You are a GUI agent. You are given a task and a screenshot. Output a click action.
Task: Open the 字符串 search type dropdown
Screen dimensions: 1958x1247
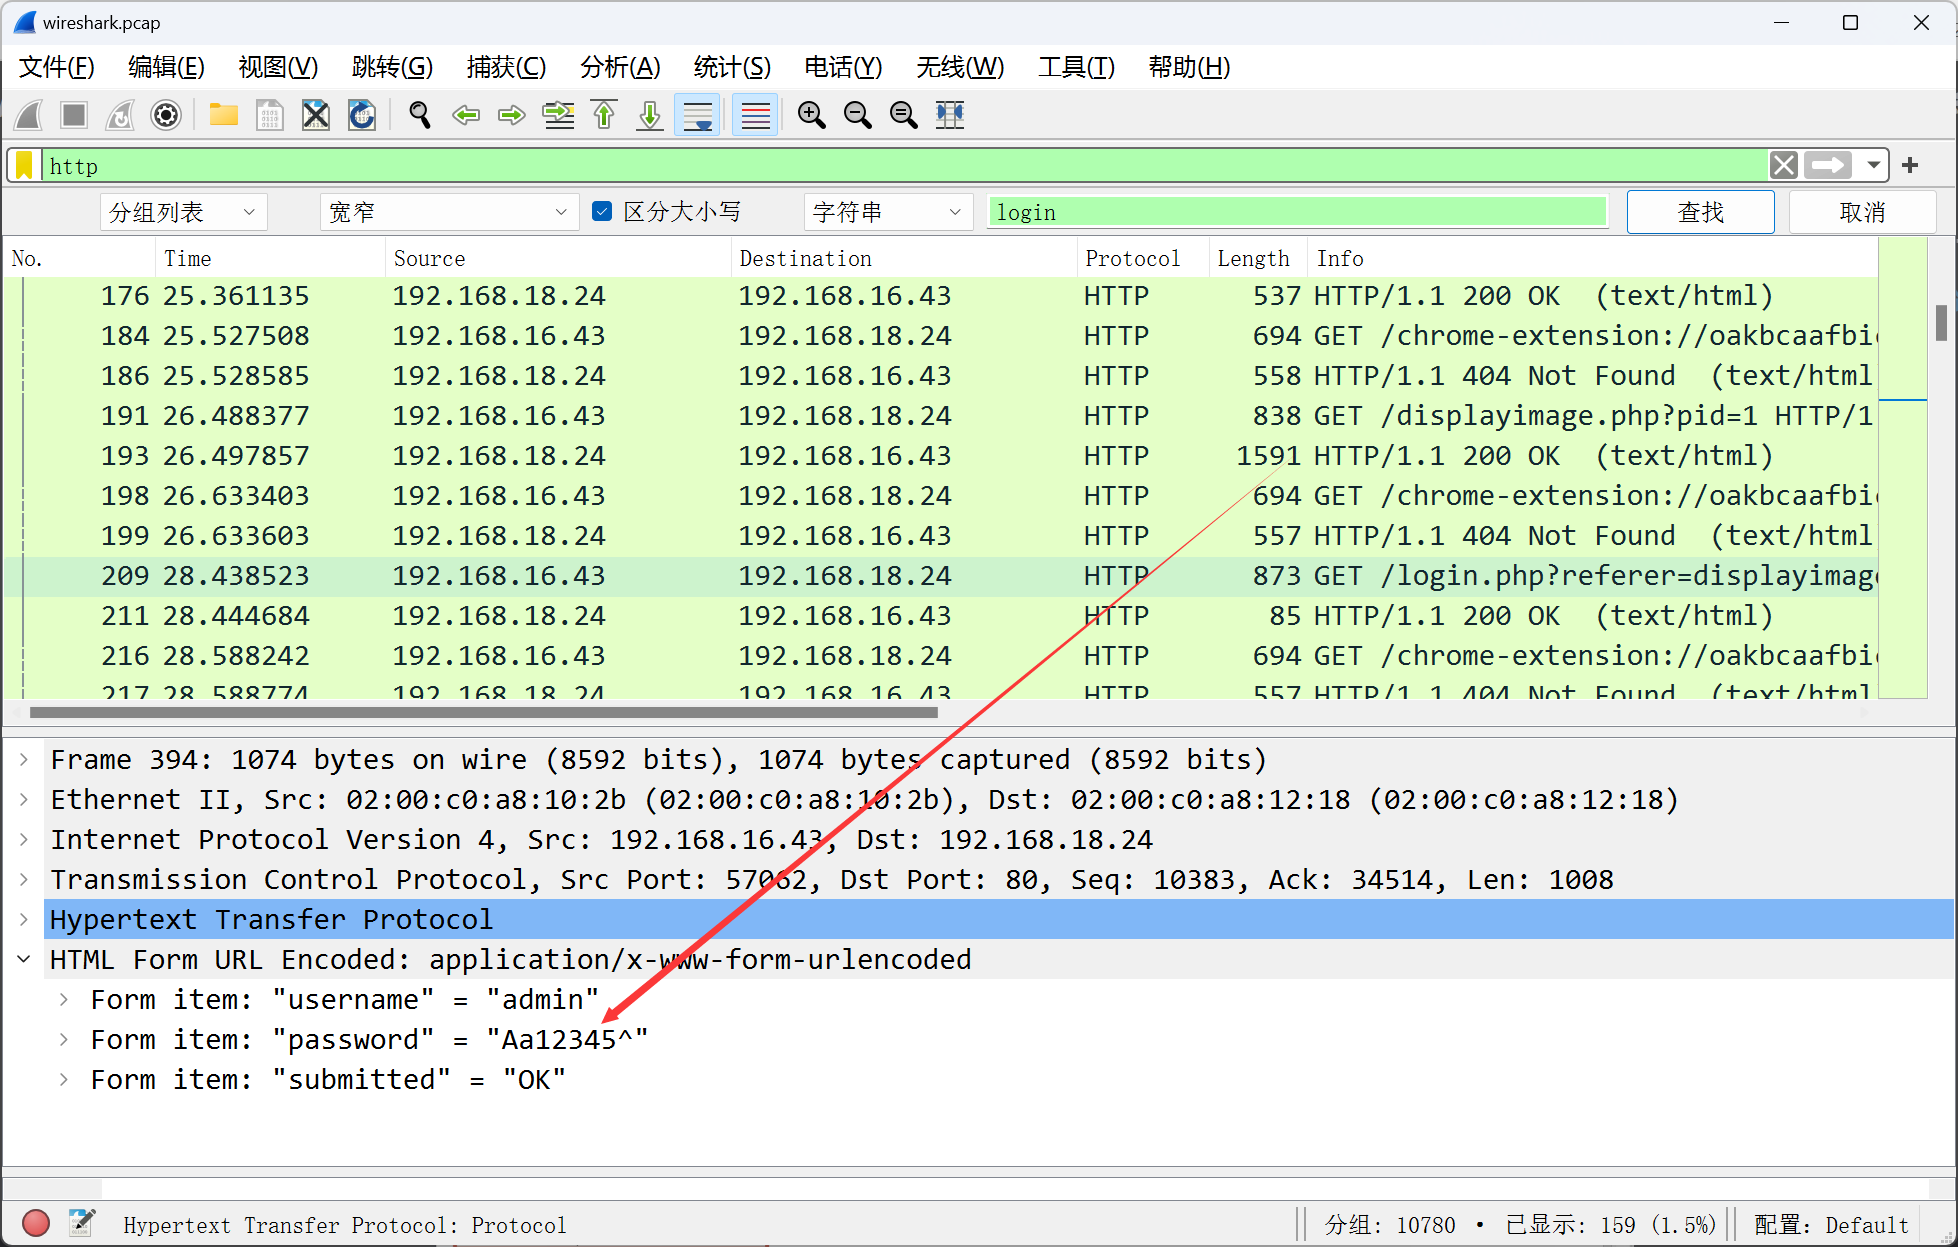(x=886, y=212)
